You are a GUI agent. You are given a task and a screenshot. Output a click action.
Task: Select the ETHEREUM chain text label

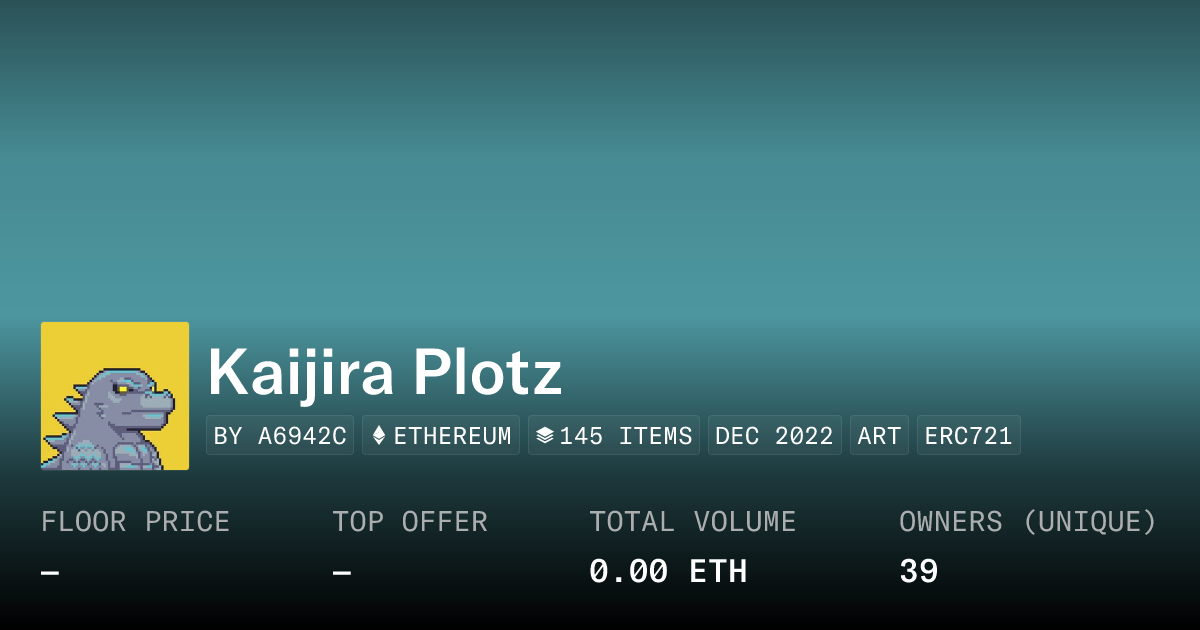click(x=452, y=436)
